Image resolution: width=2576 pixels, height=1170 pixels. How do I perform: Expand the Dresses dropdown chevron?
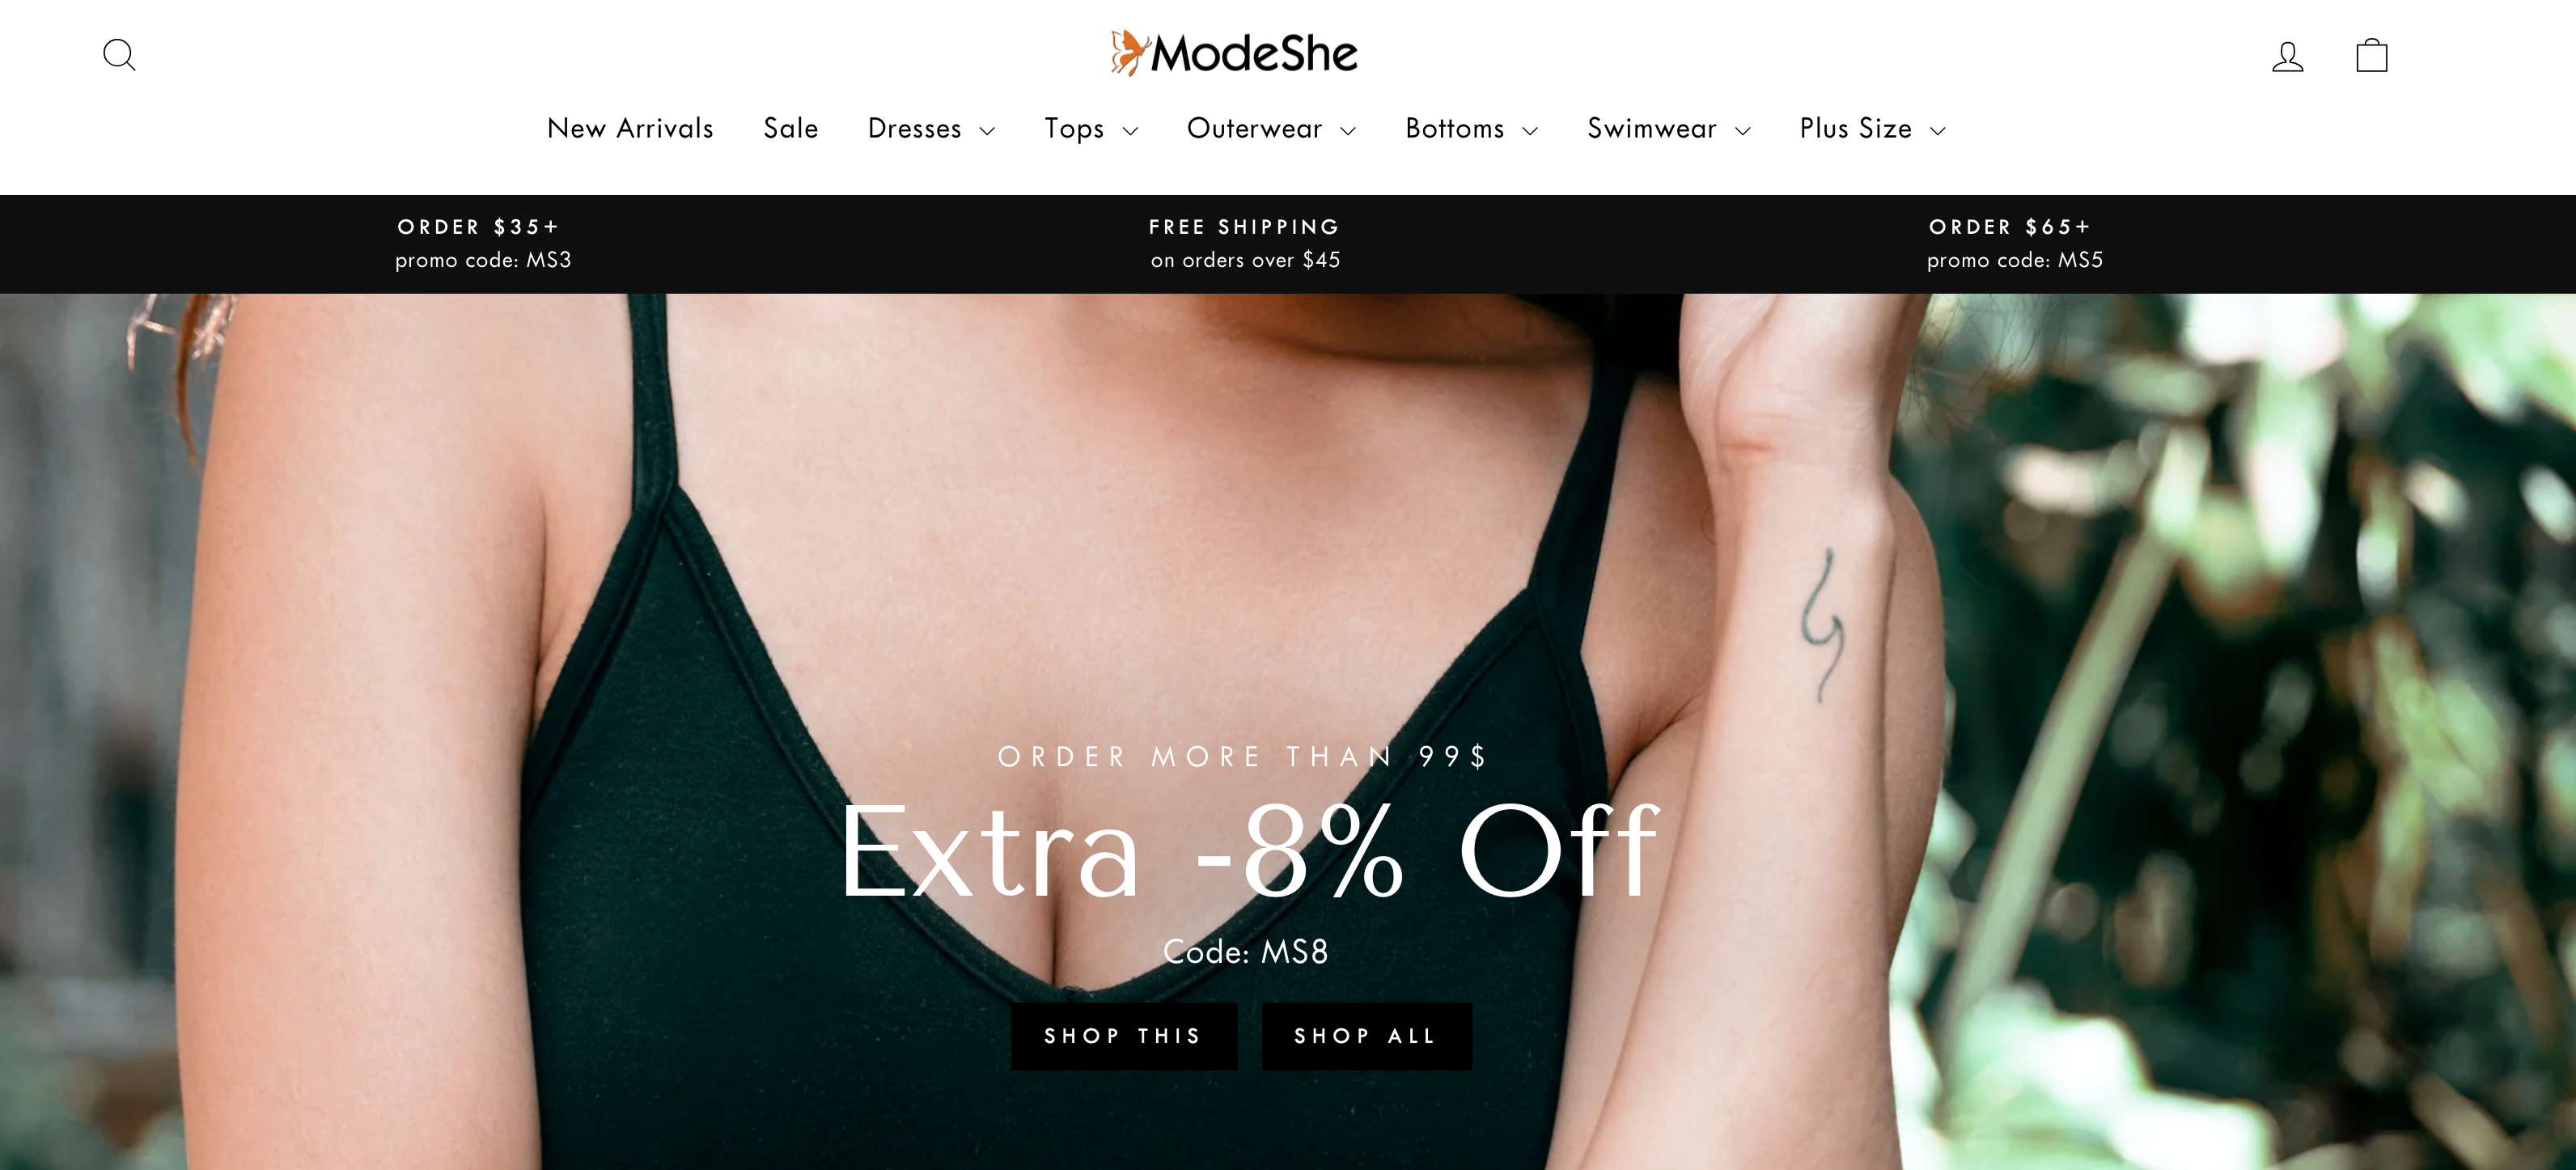pos(987,131)
